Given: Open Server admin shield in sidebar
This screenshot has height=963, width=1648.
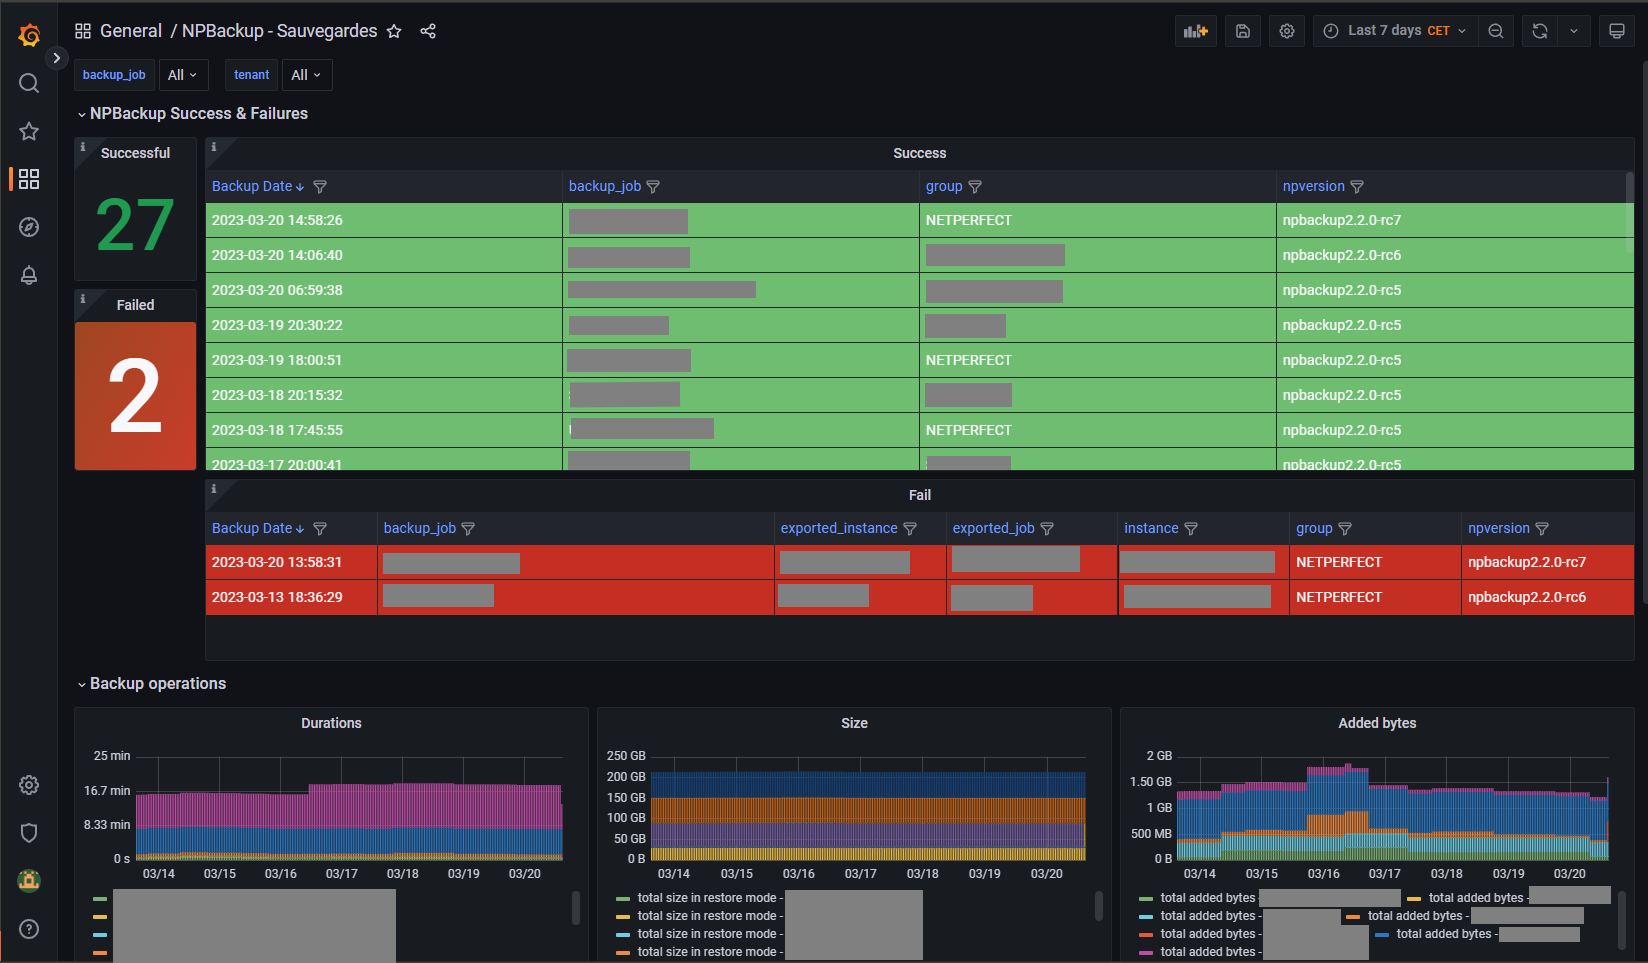Looking at the screenshot, I should [29, 832].
